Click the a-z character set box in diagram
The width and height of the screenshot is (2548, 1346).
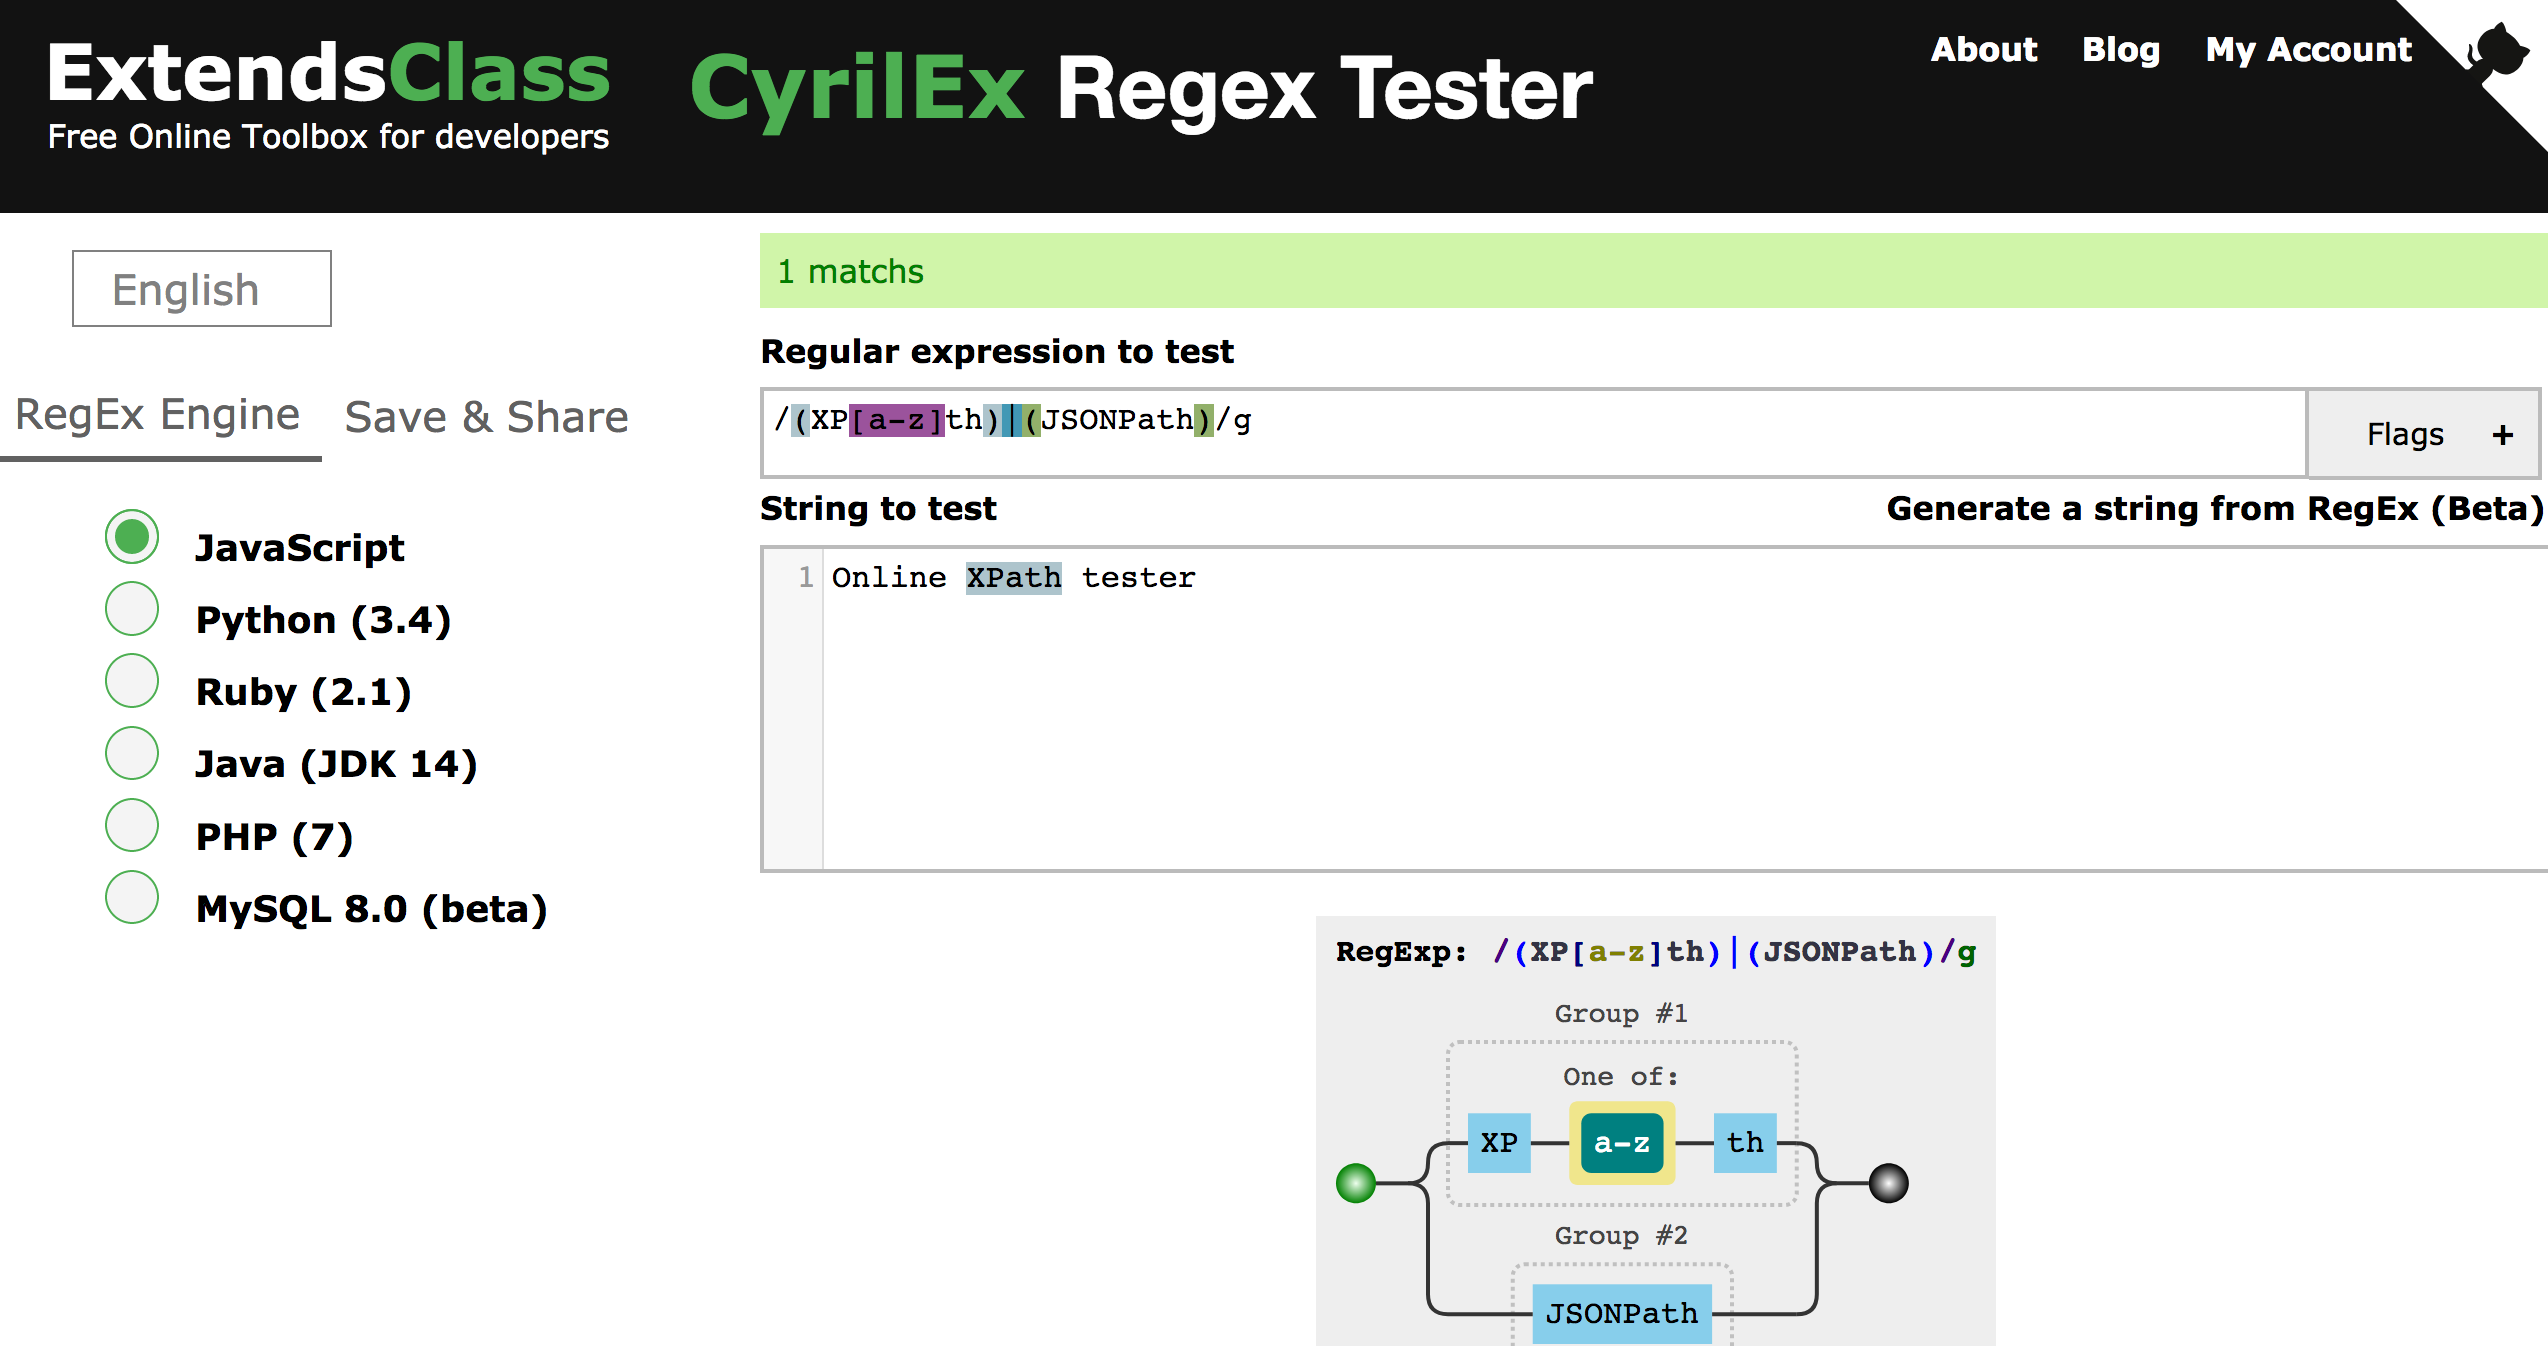click(1622, 1143)
